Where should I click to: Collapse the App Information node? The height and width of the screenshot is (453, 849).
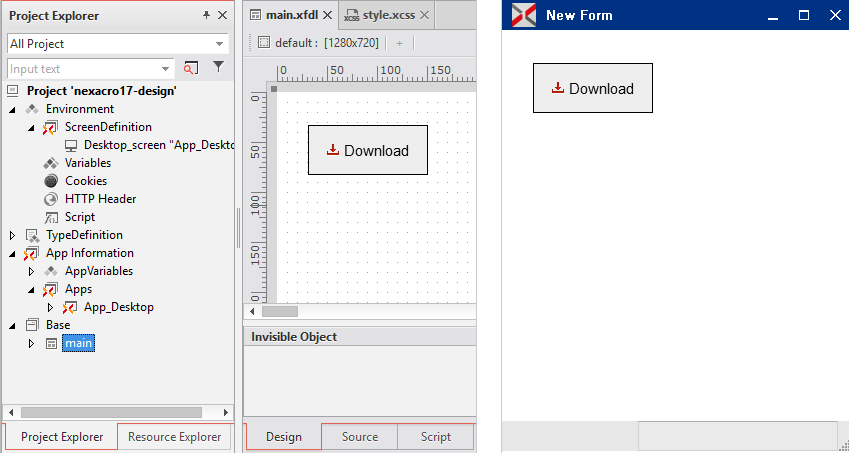(x=12, y=253)
